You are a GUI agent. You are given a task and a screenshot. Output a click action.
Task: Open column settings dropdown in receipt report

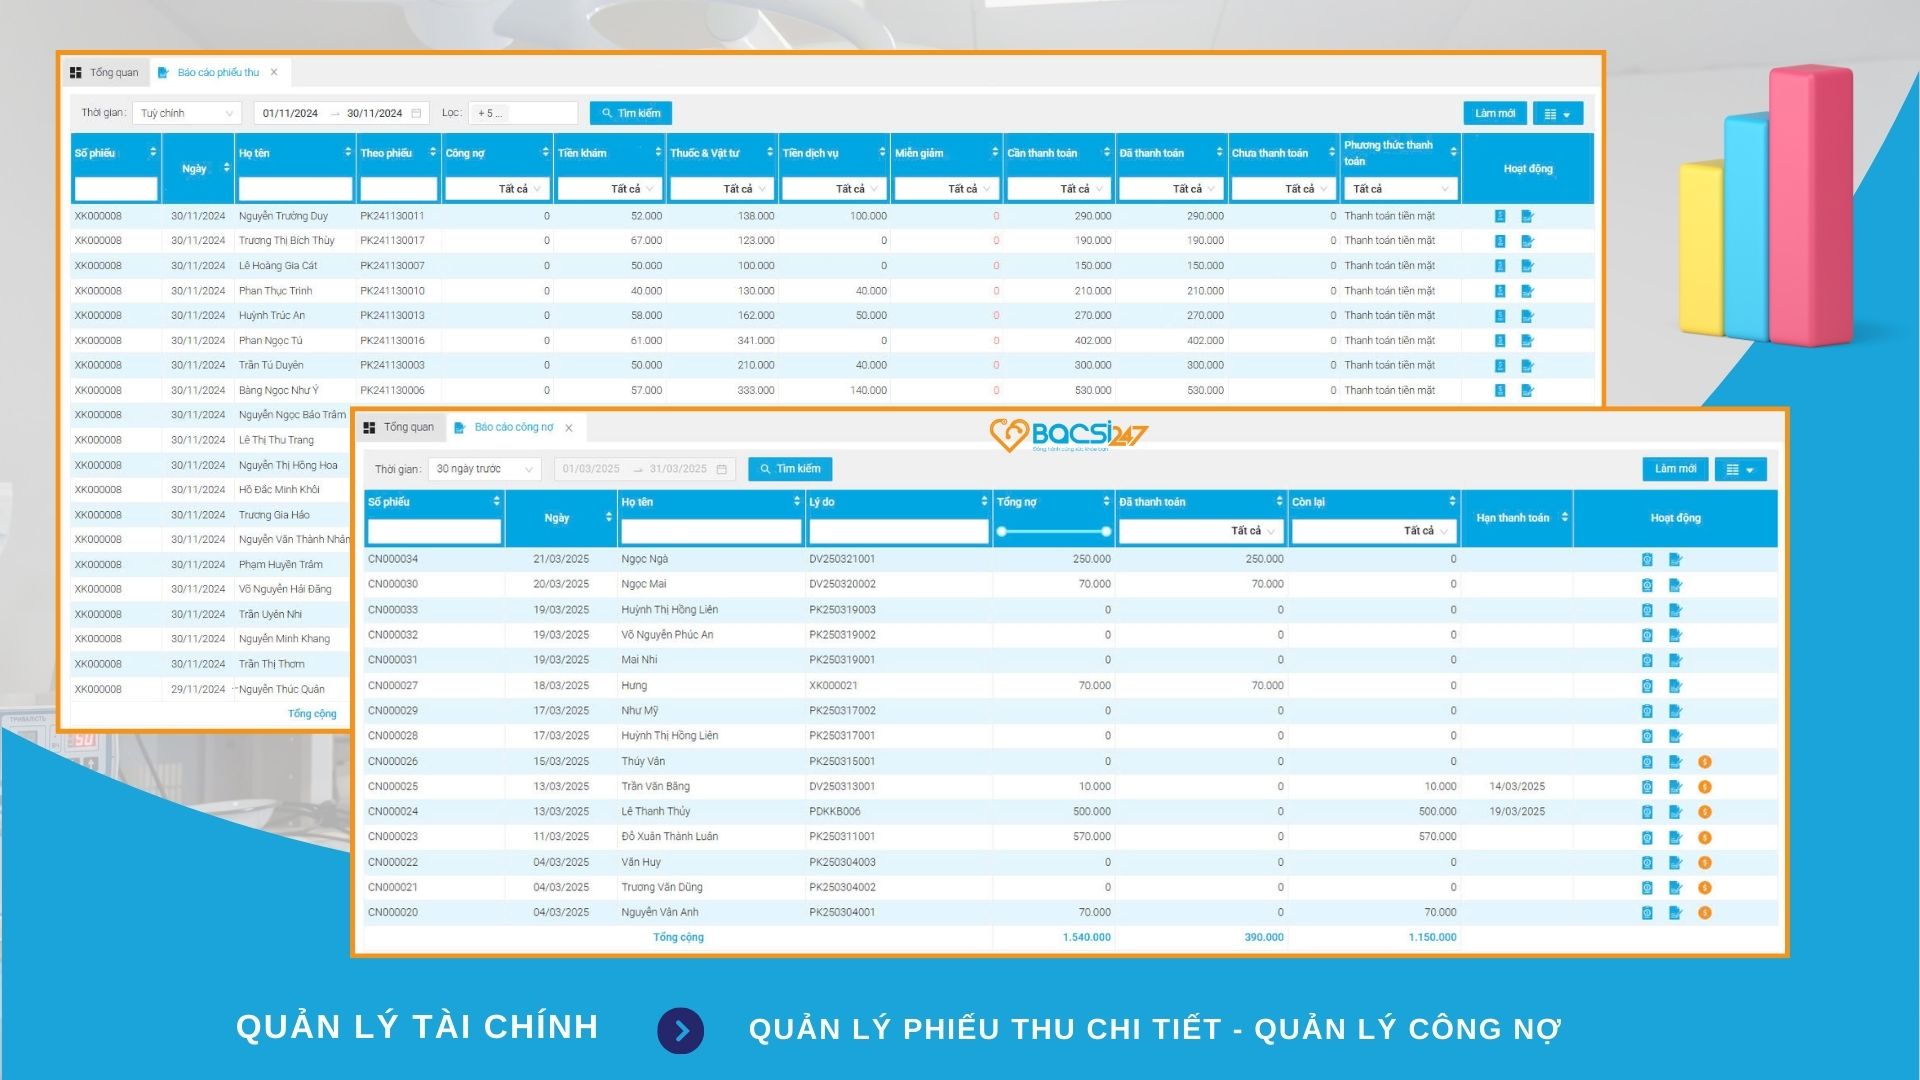click(x=1558, y=113)
